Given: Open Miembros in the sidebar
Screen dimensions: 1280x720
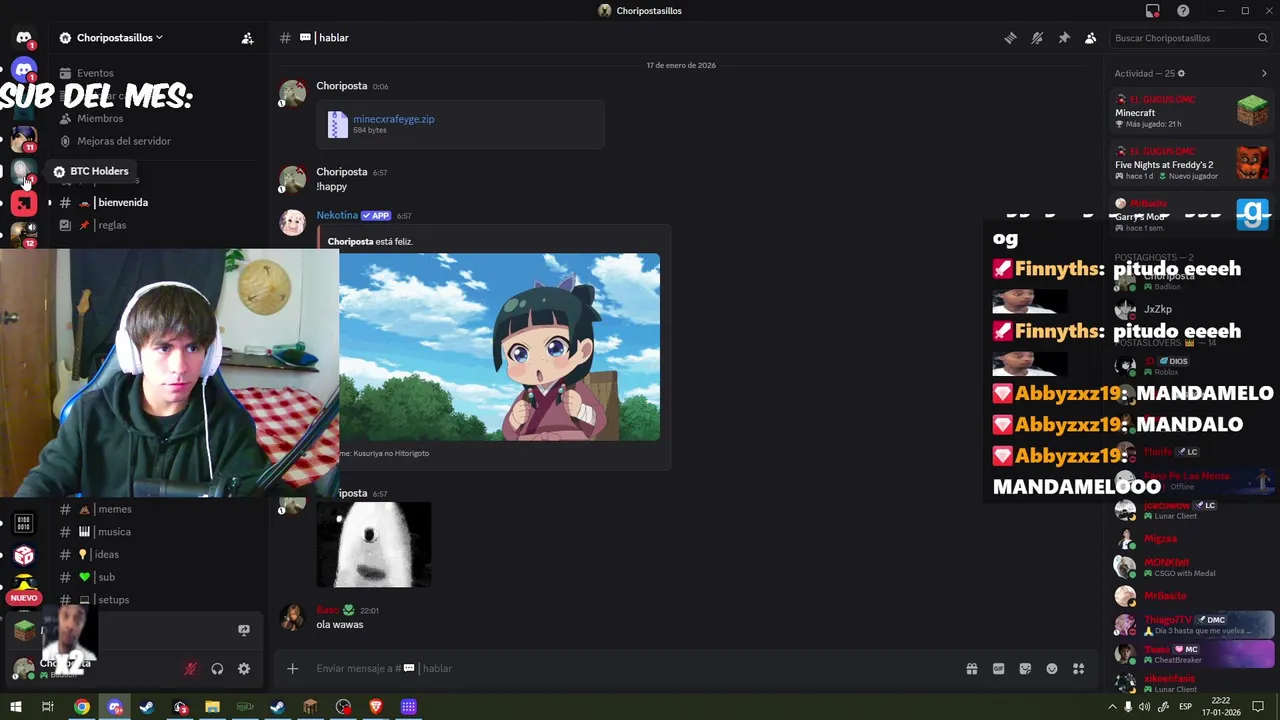Looking at the screenshot, I should 100,118.
